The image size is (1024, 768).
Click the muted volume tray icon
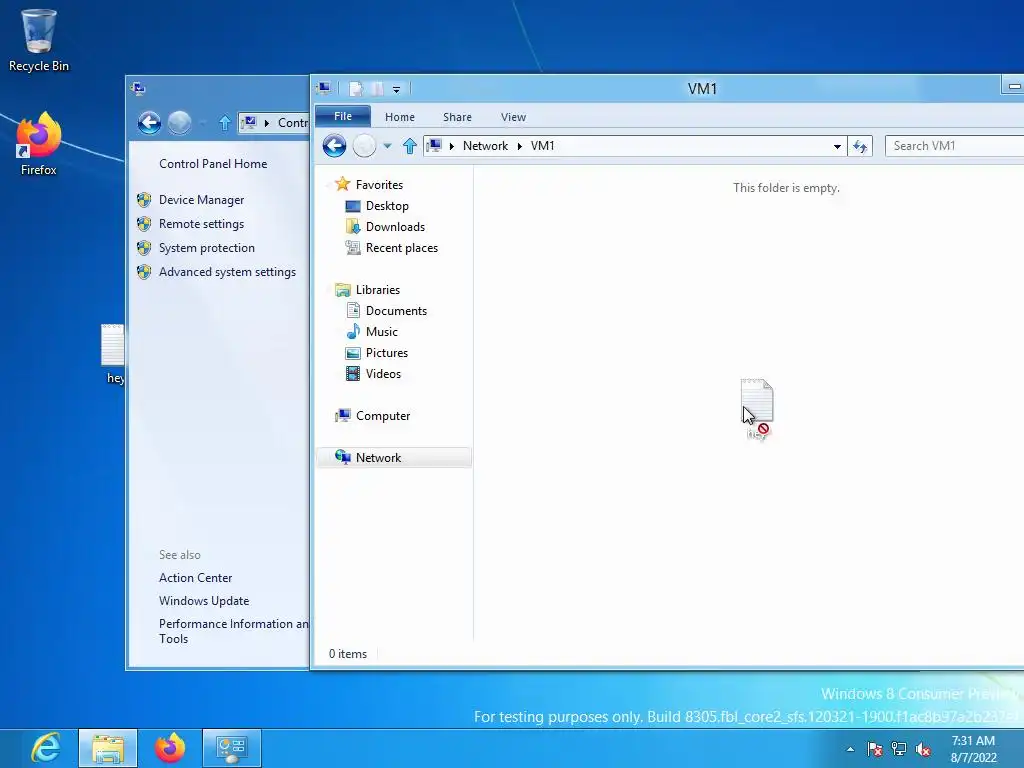pos(923,750)
